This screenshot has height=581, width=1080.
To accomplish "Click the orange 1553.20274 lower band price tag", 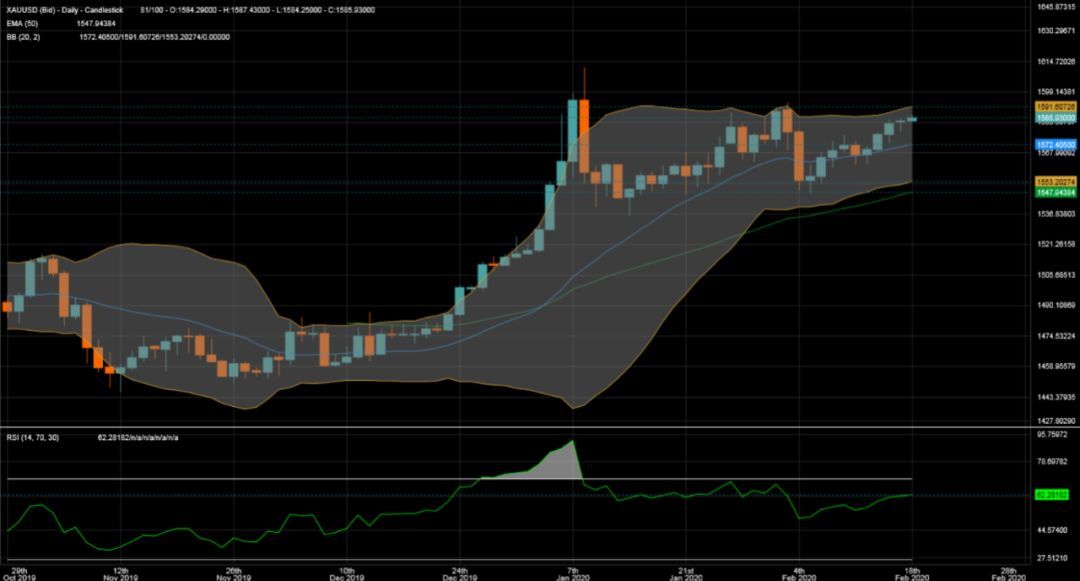I will point(1056,182).
